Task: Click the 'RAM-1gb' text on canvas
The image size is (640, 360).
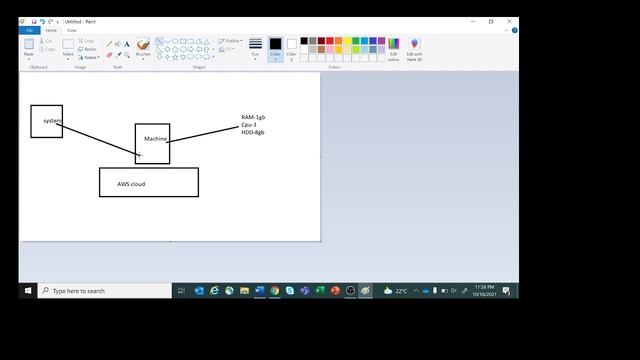Action: (x=253, y=117)
